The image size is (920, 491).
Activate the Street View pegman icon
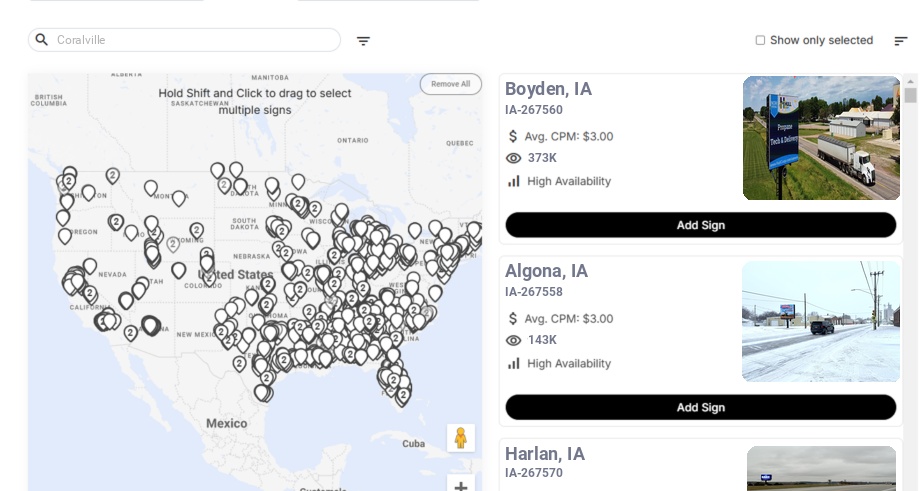click(461, 438)
